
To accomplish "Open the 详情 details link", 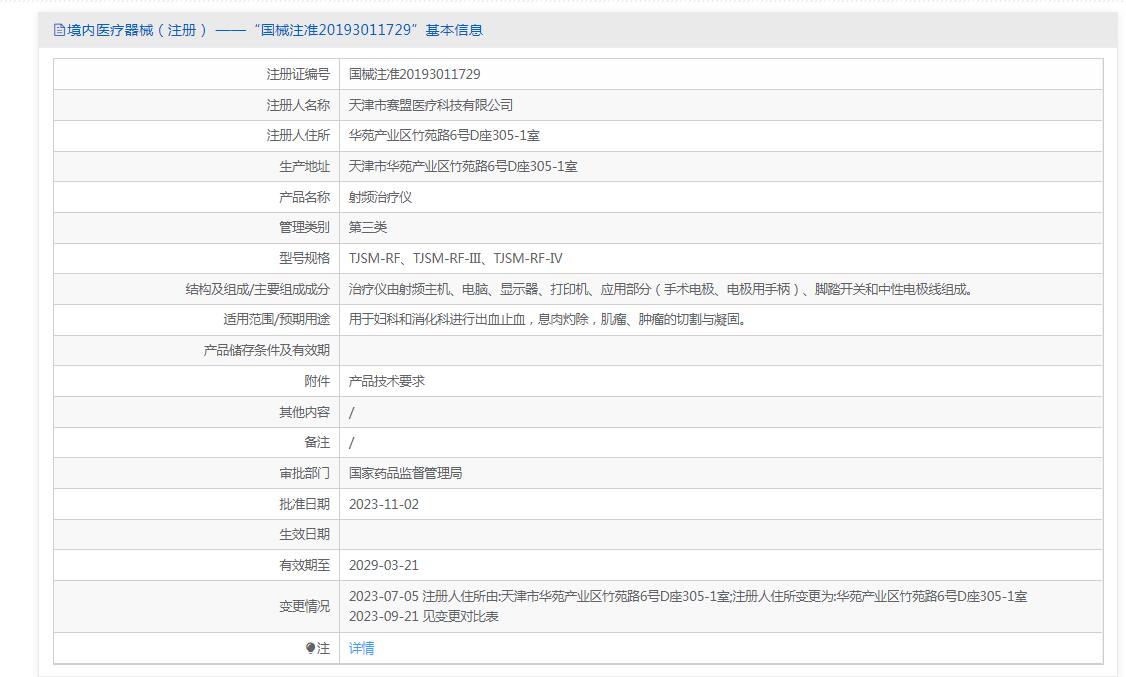I will 361,648.
